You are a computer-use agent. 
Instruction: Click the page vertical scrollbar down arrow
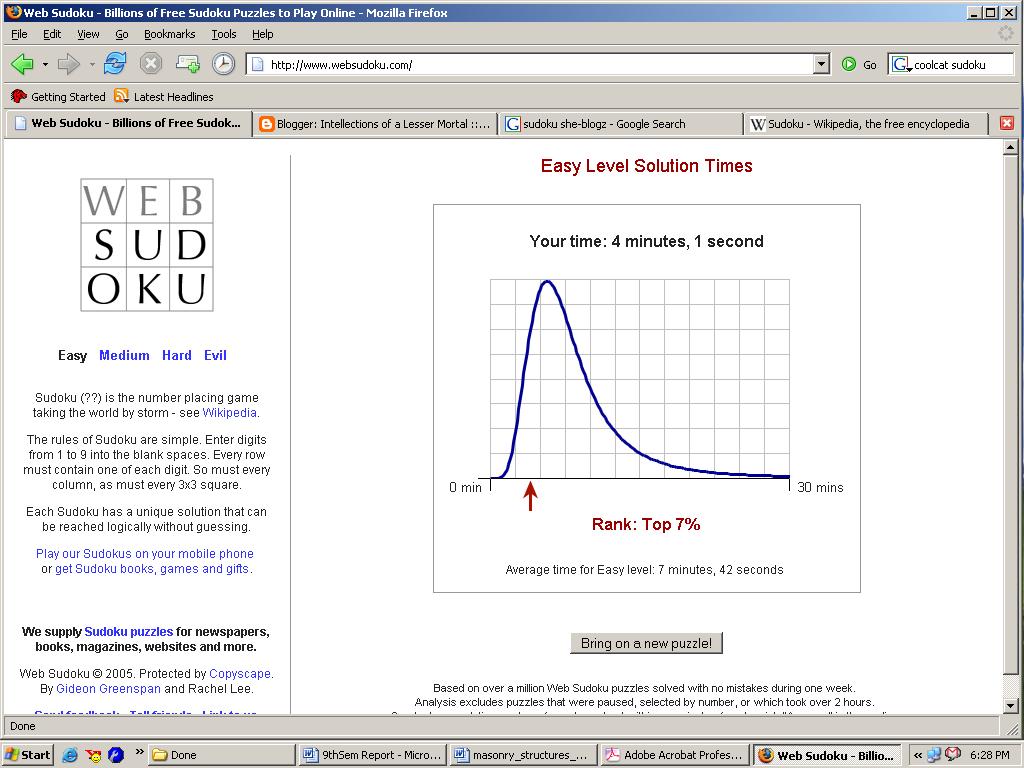(x=1010, y=706)
